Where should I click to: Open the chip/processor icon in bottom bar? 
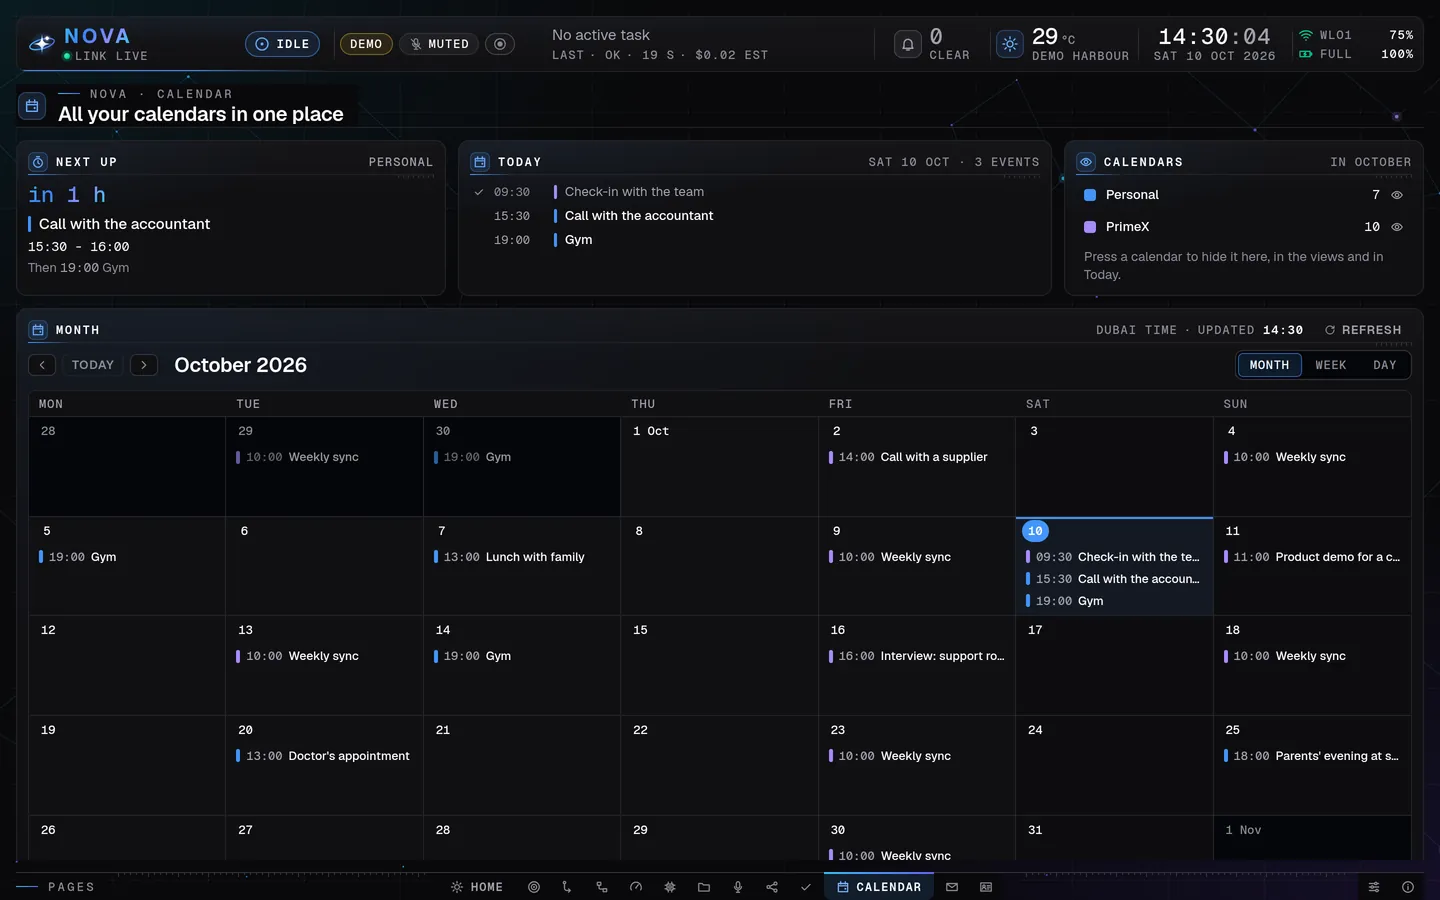(x=670, y=887)
